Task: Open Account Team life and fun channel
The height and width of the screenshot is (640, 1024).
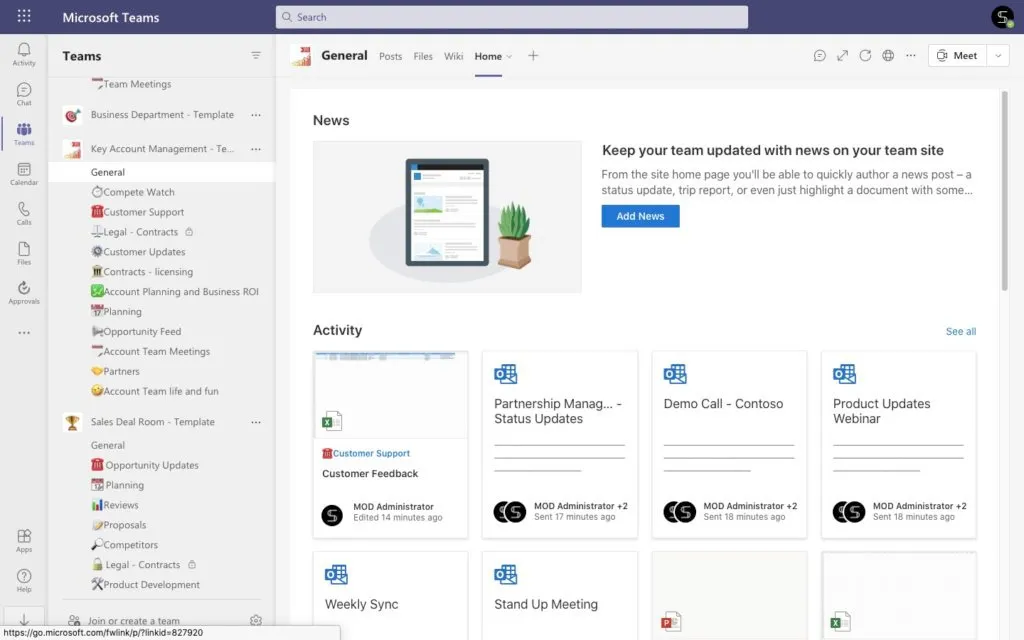Action: (161, 391)
